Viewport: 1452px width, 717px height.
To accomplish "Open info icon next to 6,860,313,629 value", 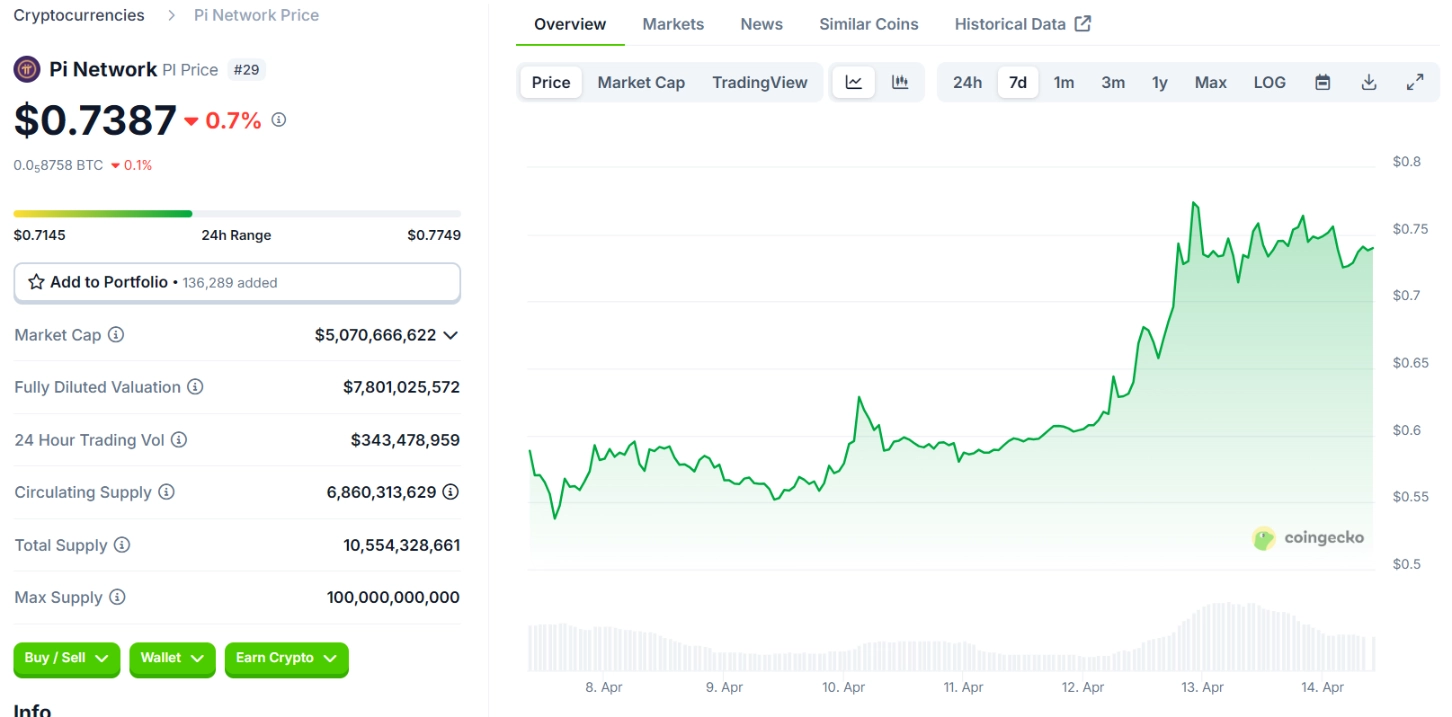I will coord(451,492).
